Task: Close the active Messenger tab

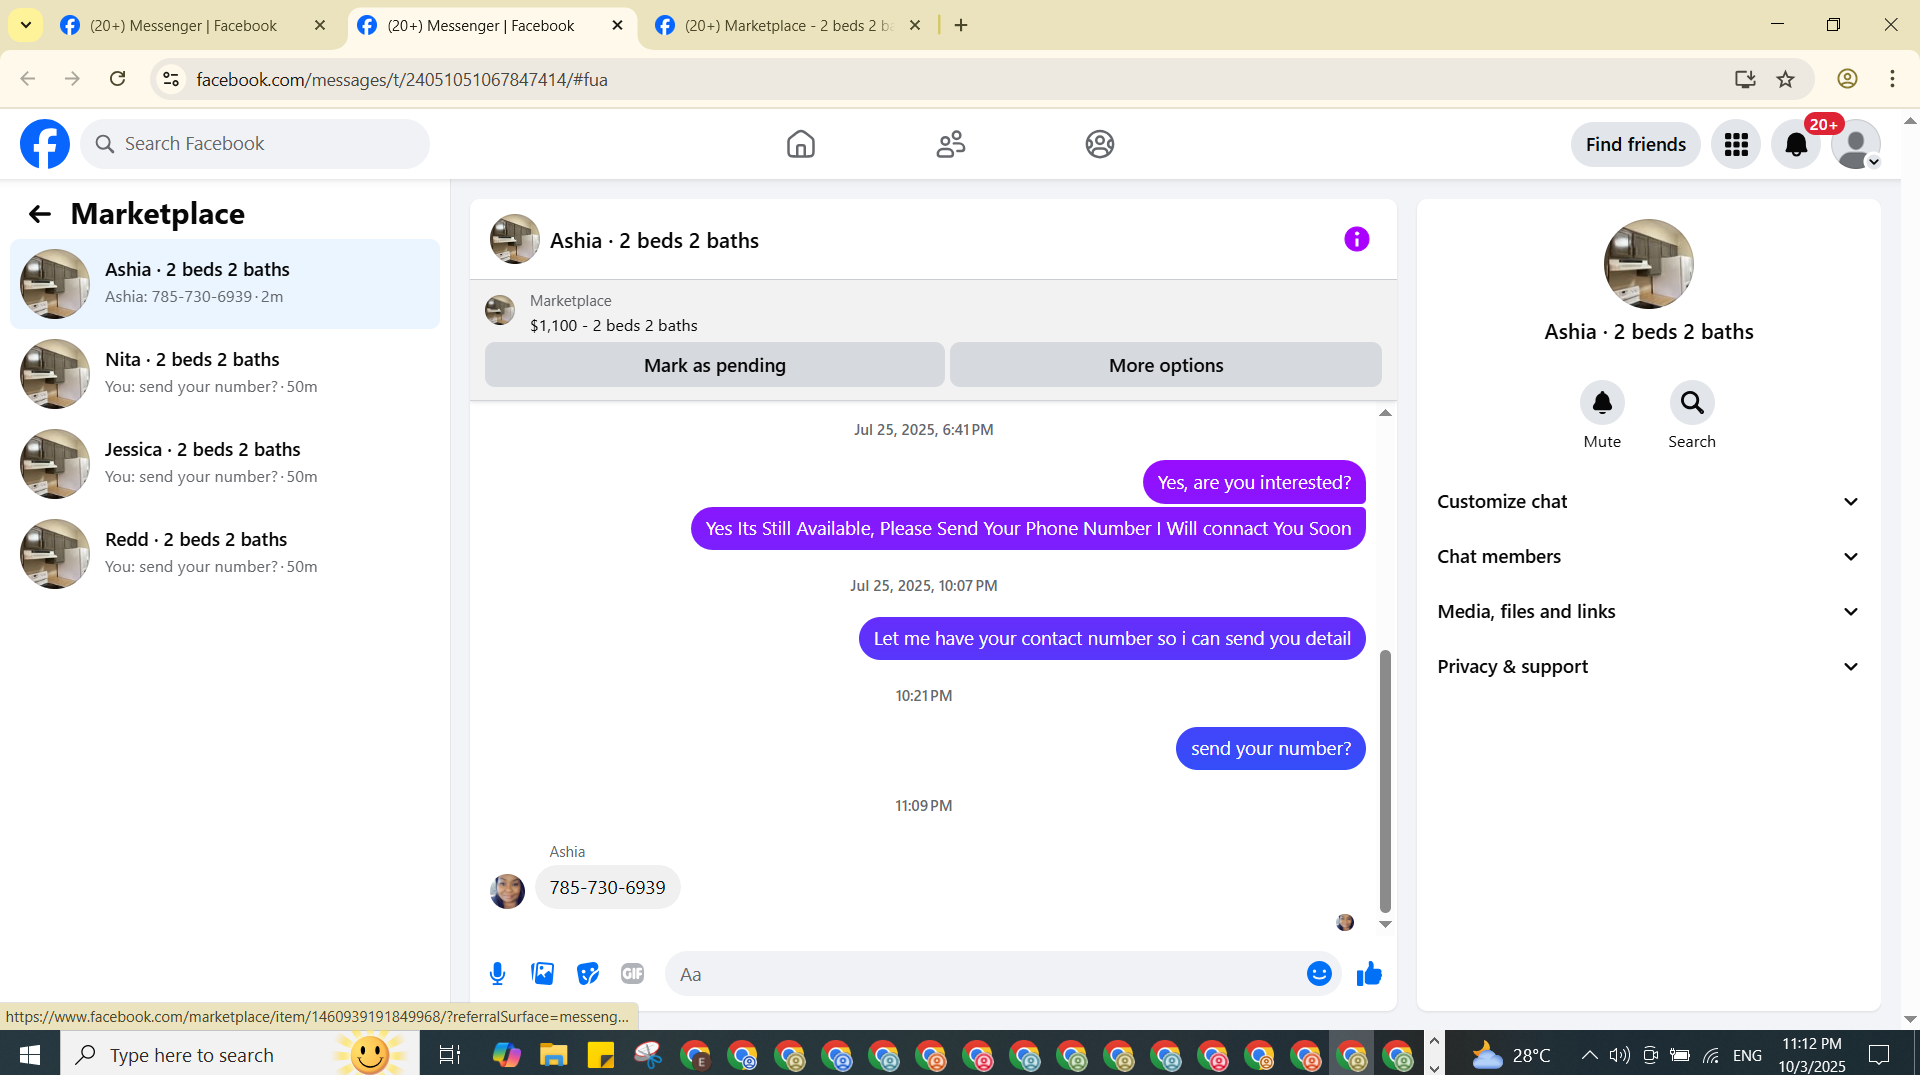Action: pyautogui.click(x=617, y=25)
